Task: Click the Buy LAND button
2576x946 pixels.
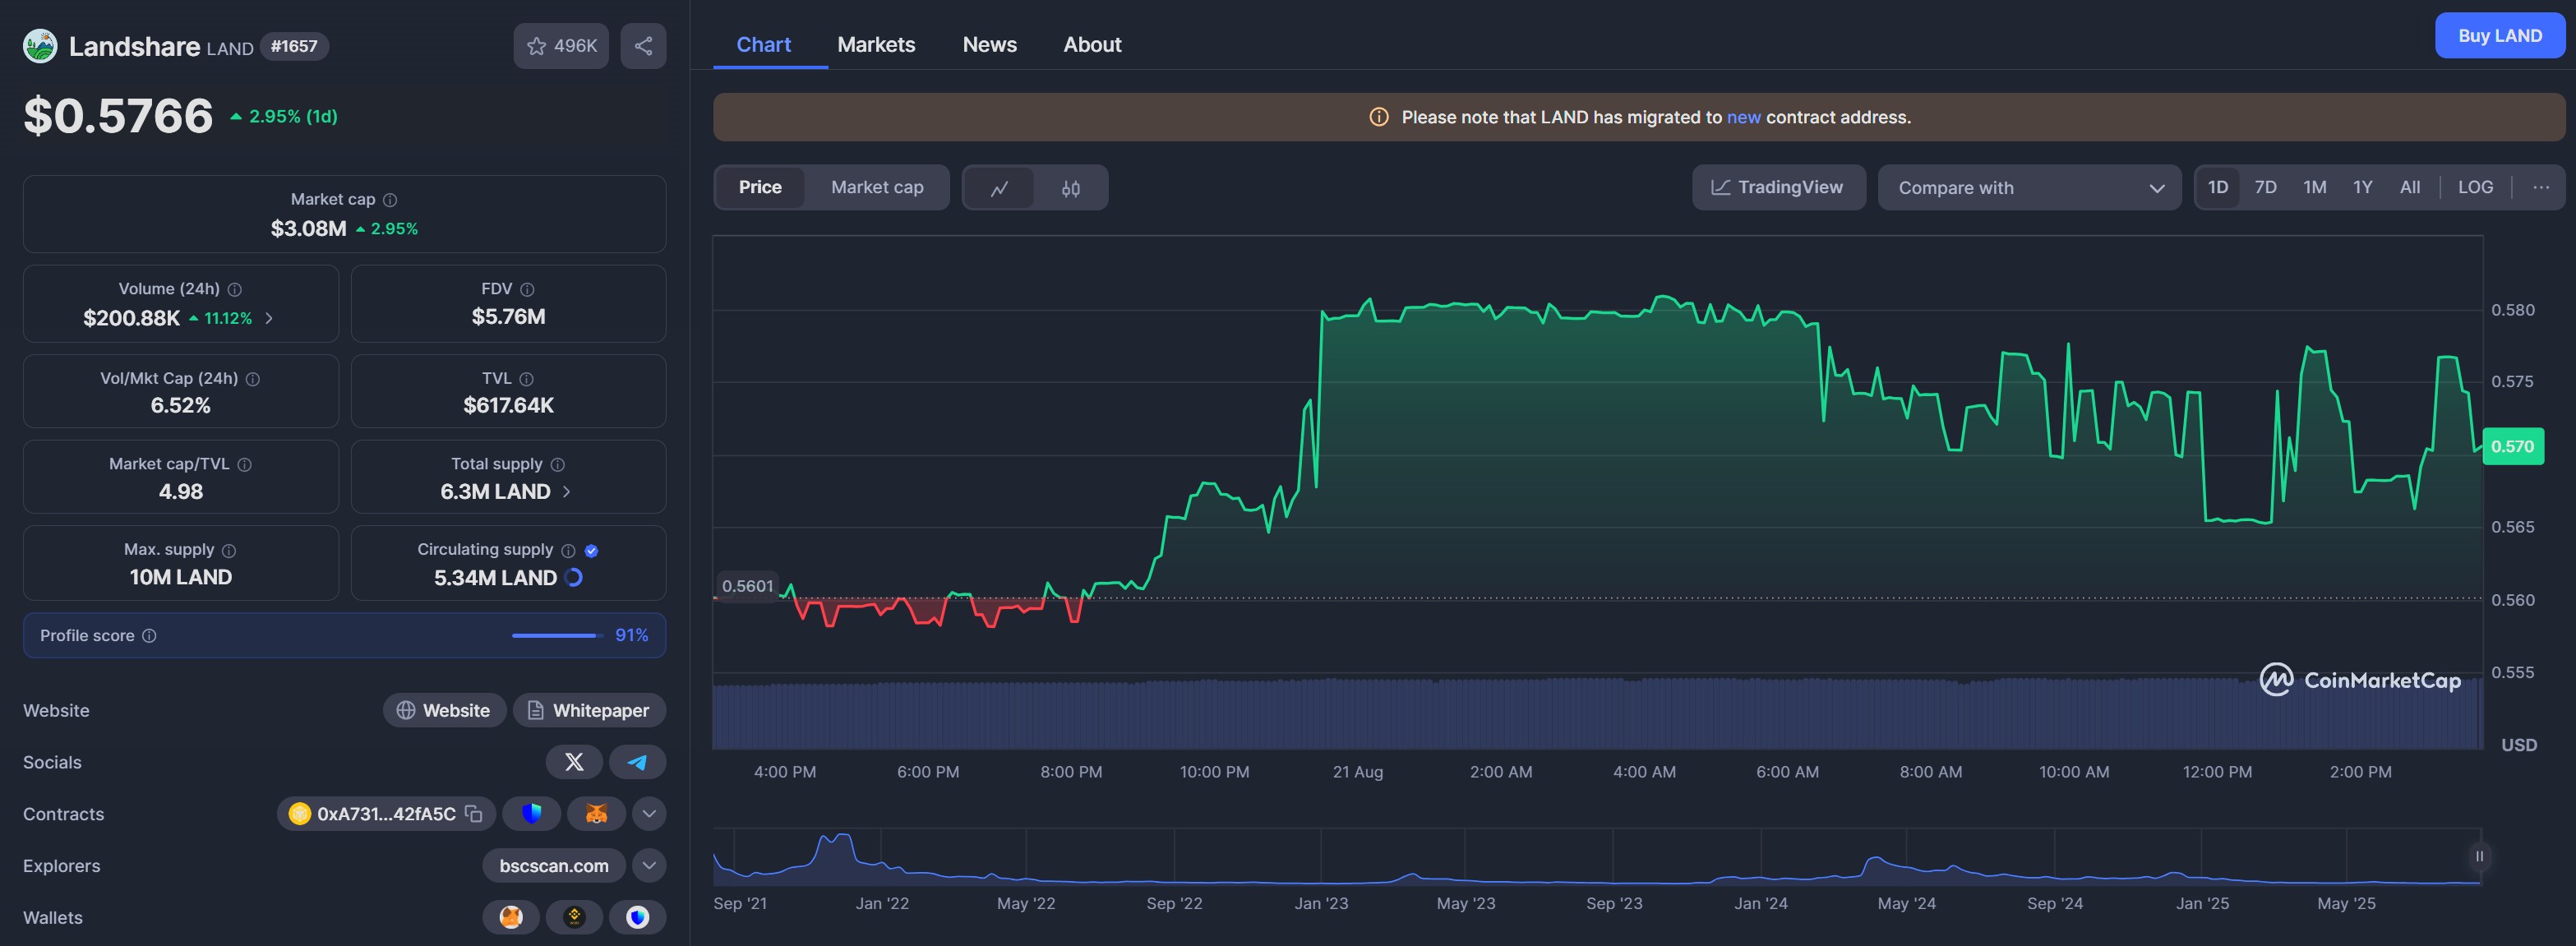Action: [2499, 36]
